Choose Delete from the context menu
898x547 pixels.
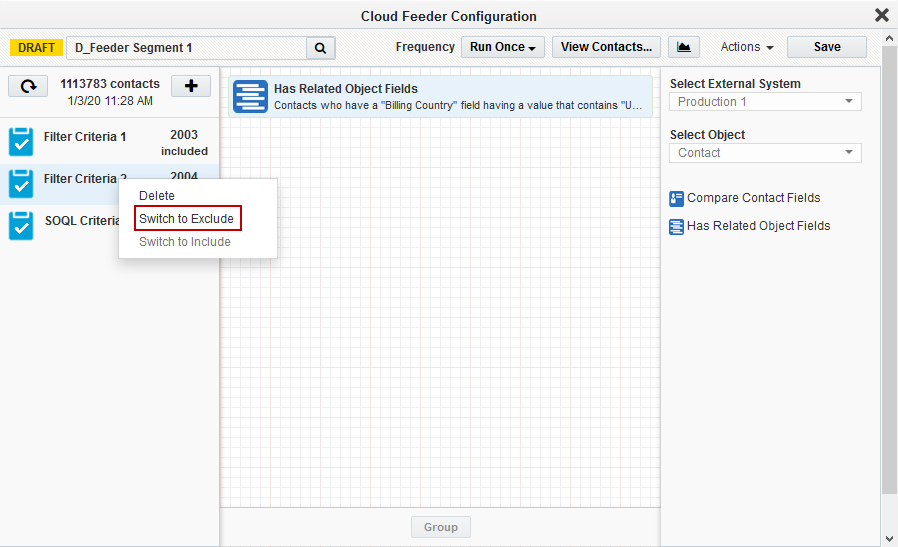click(157, 196)
